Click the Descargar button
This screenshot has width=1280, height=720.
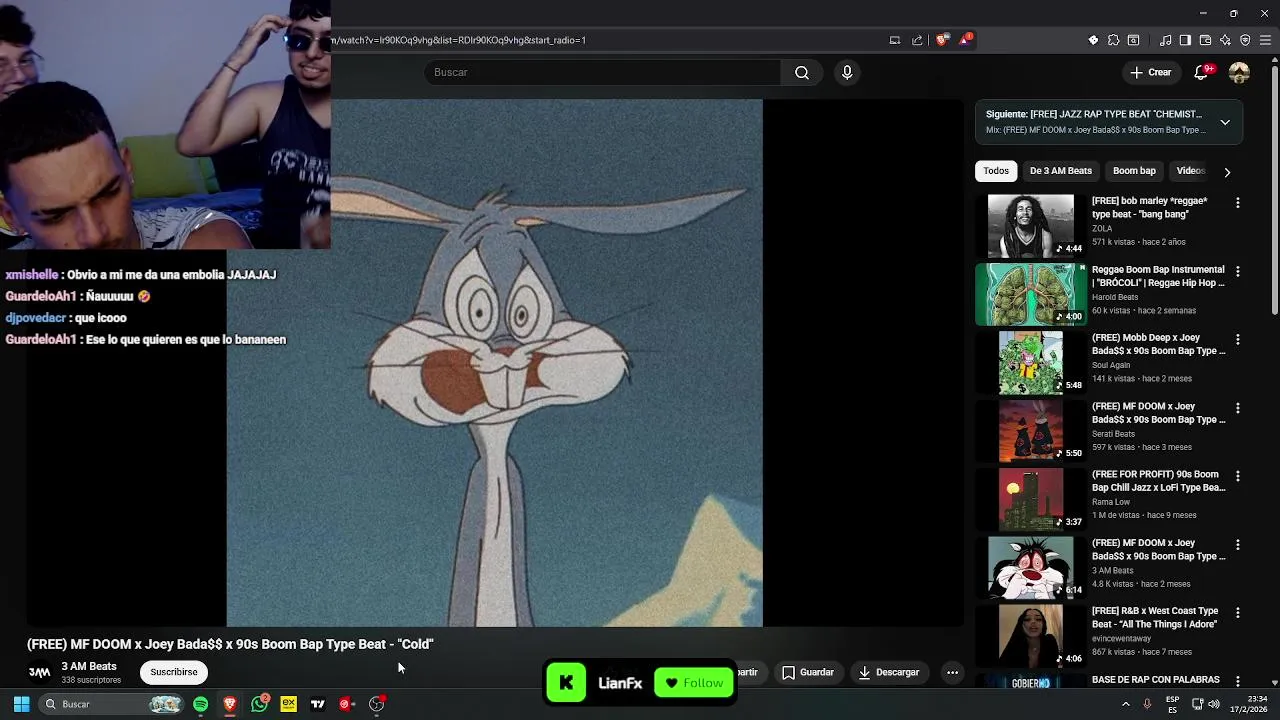(x=889, y=672)
